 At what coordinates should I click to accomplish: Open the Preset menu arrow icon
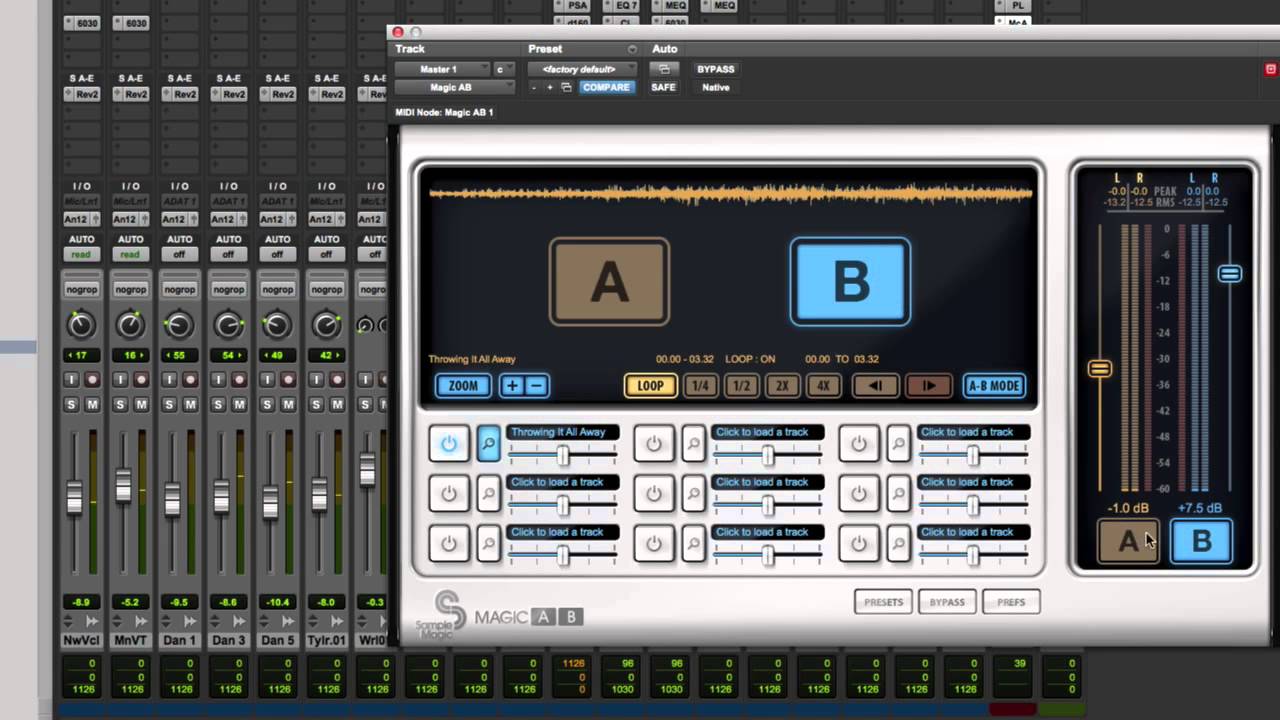point(632,49)
